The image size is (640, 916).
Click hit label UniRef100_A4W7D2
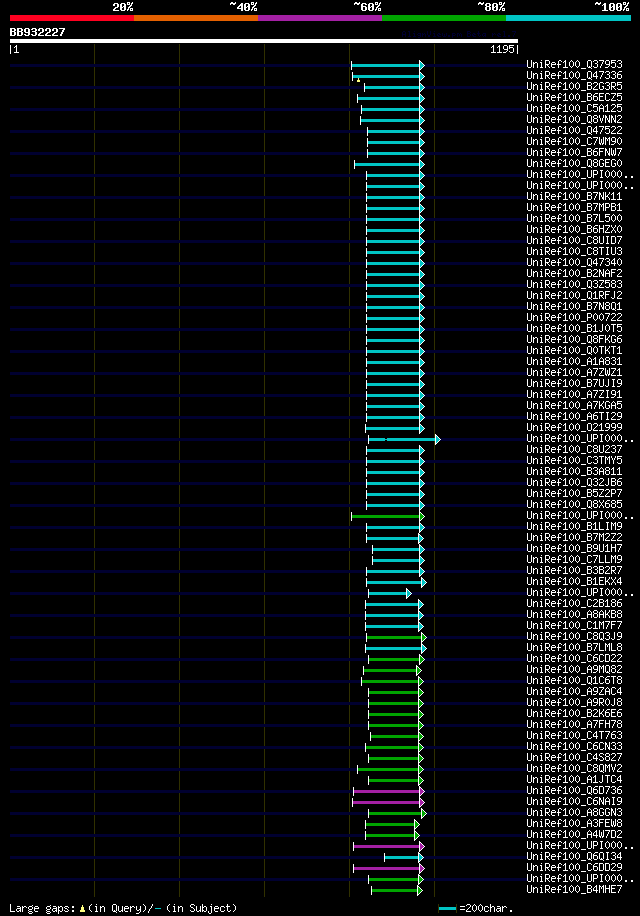click(574, 835)
